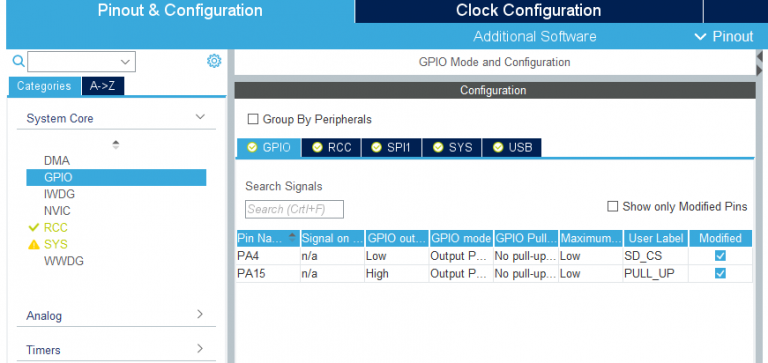Collapse the System Core category
Screen dimensions: 768x363
click(x=200, y=117)
